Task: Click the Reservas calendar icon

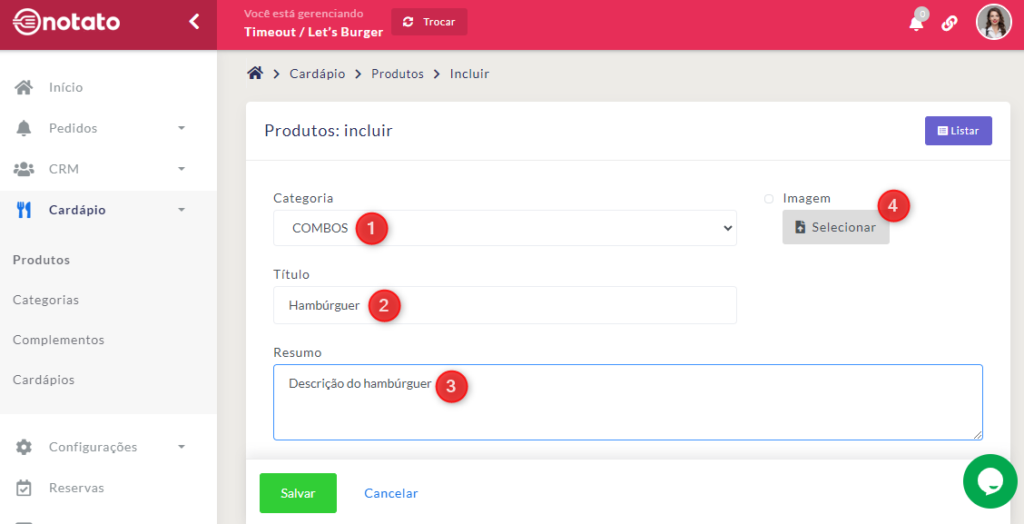Action: [24, 488]
